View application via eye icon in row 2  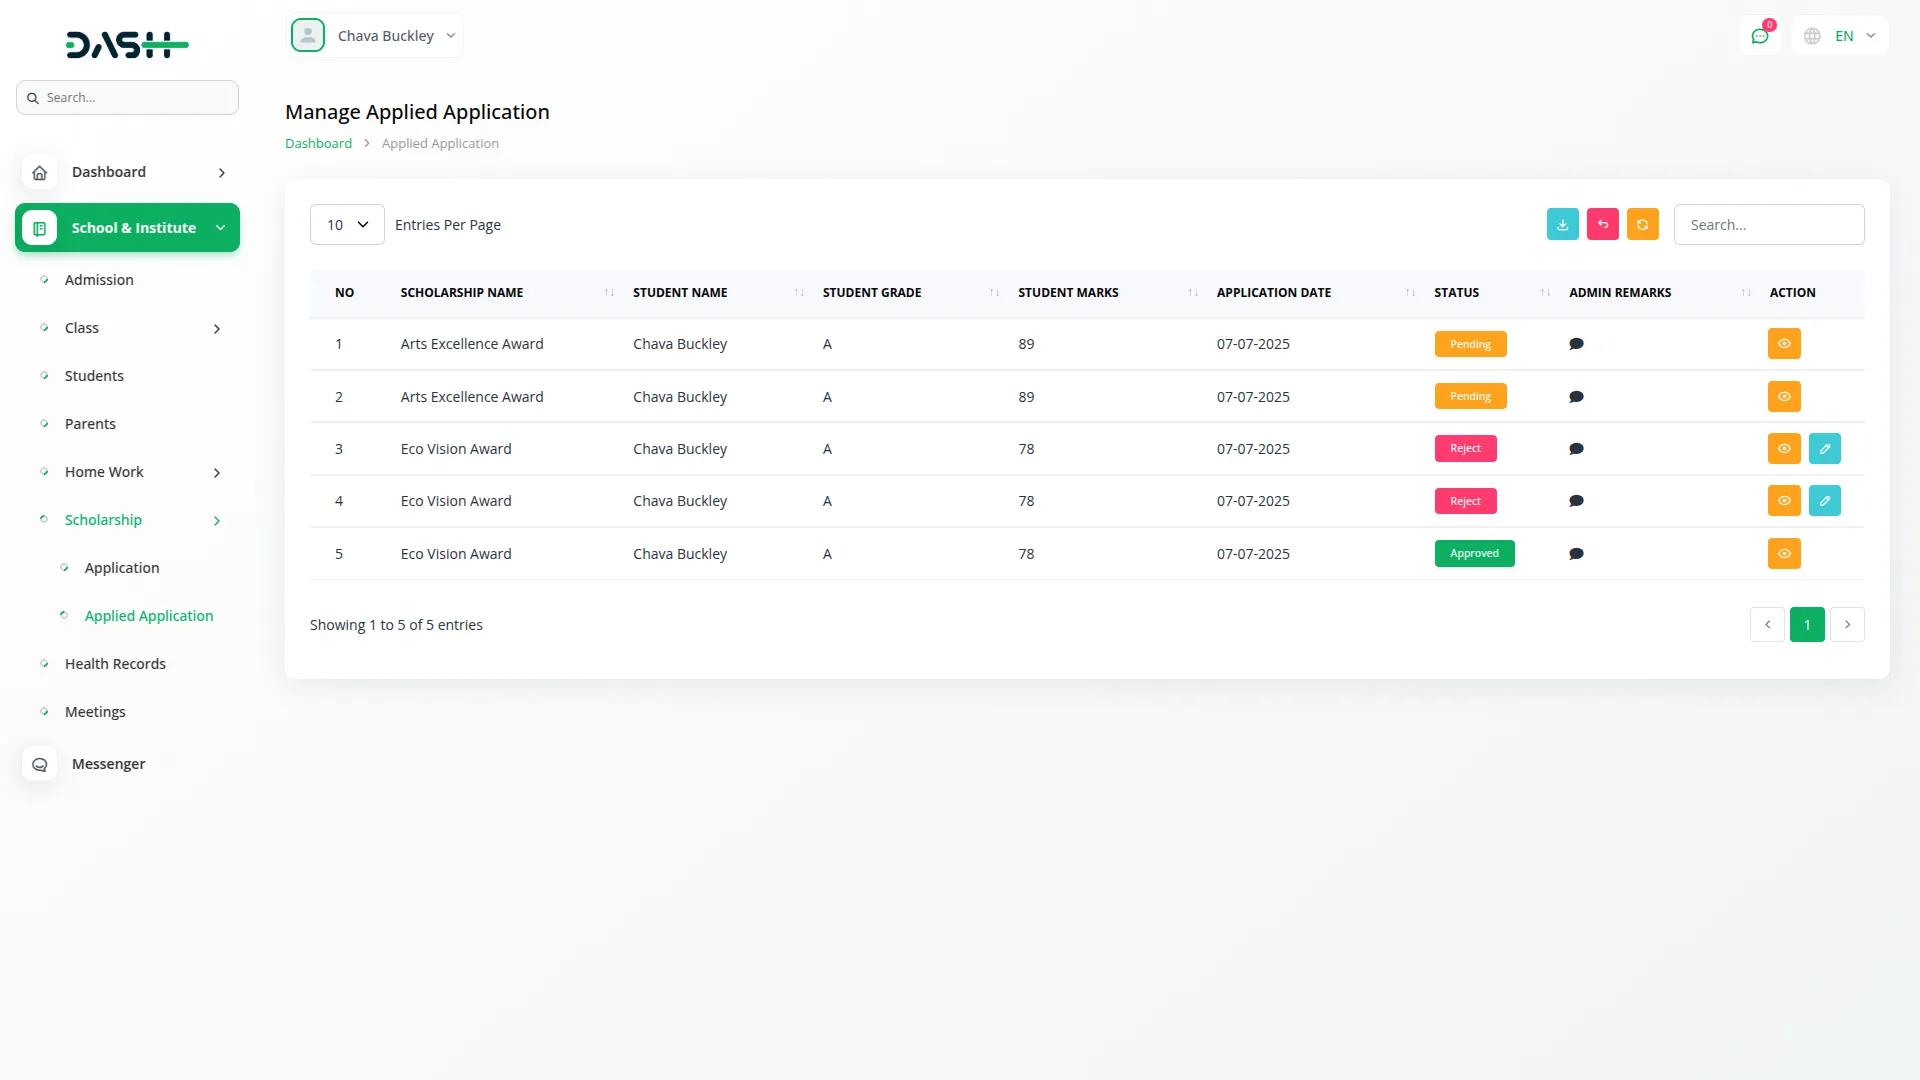click(1784, 397)
